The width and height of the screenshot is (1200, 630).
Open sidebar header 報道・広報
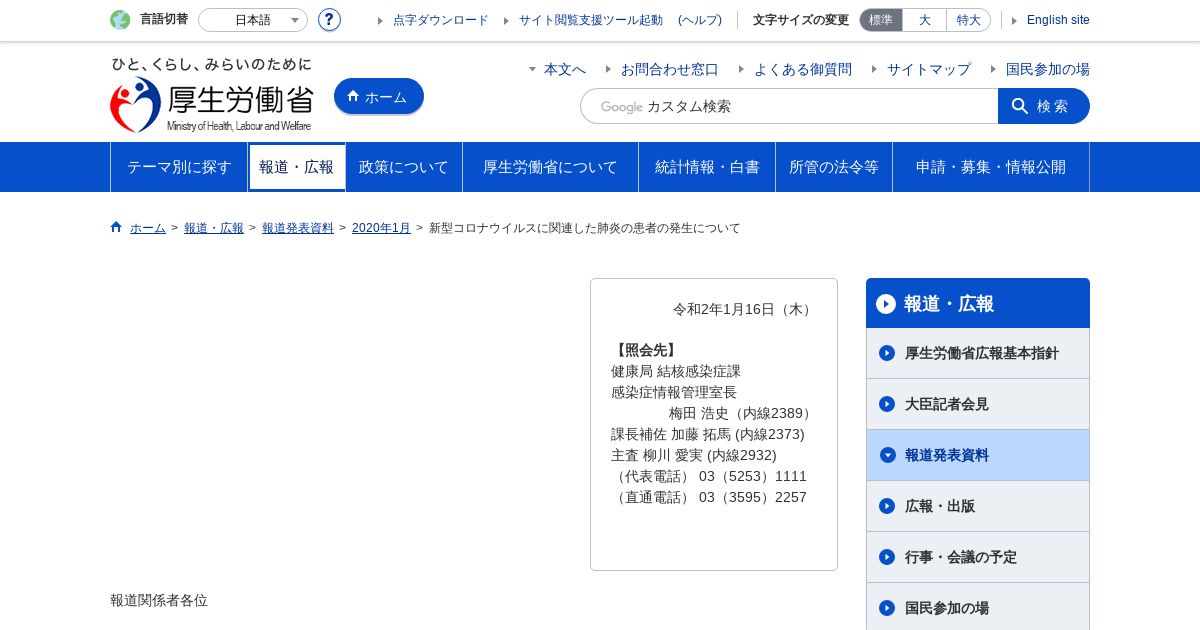[978, 303]
